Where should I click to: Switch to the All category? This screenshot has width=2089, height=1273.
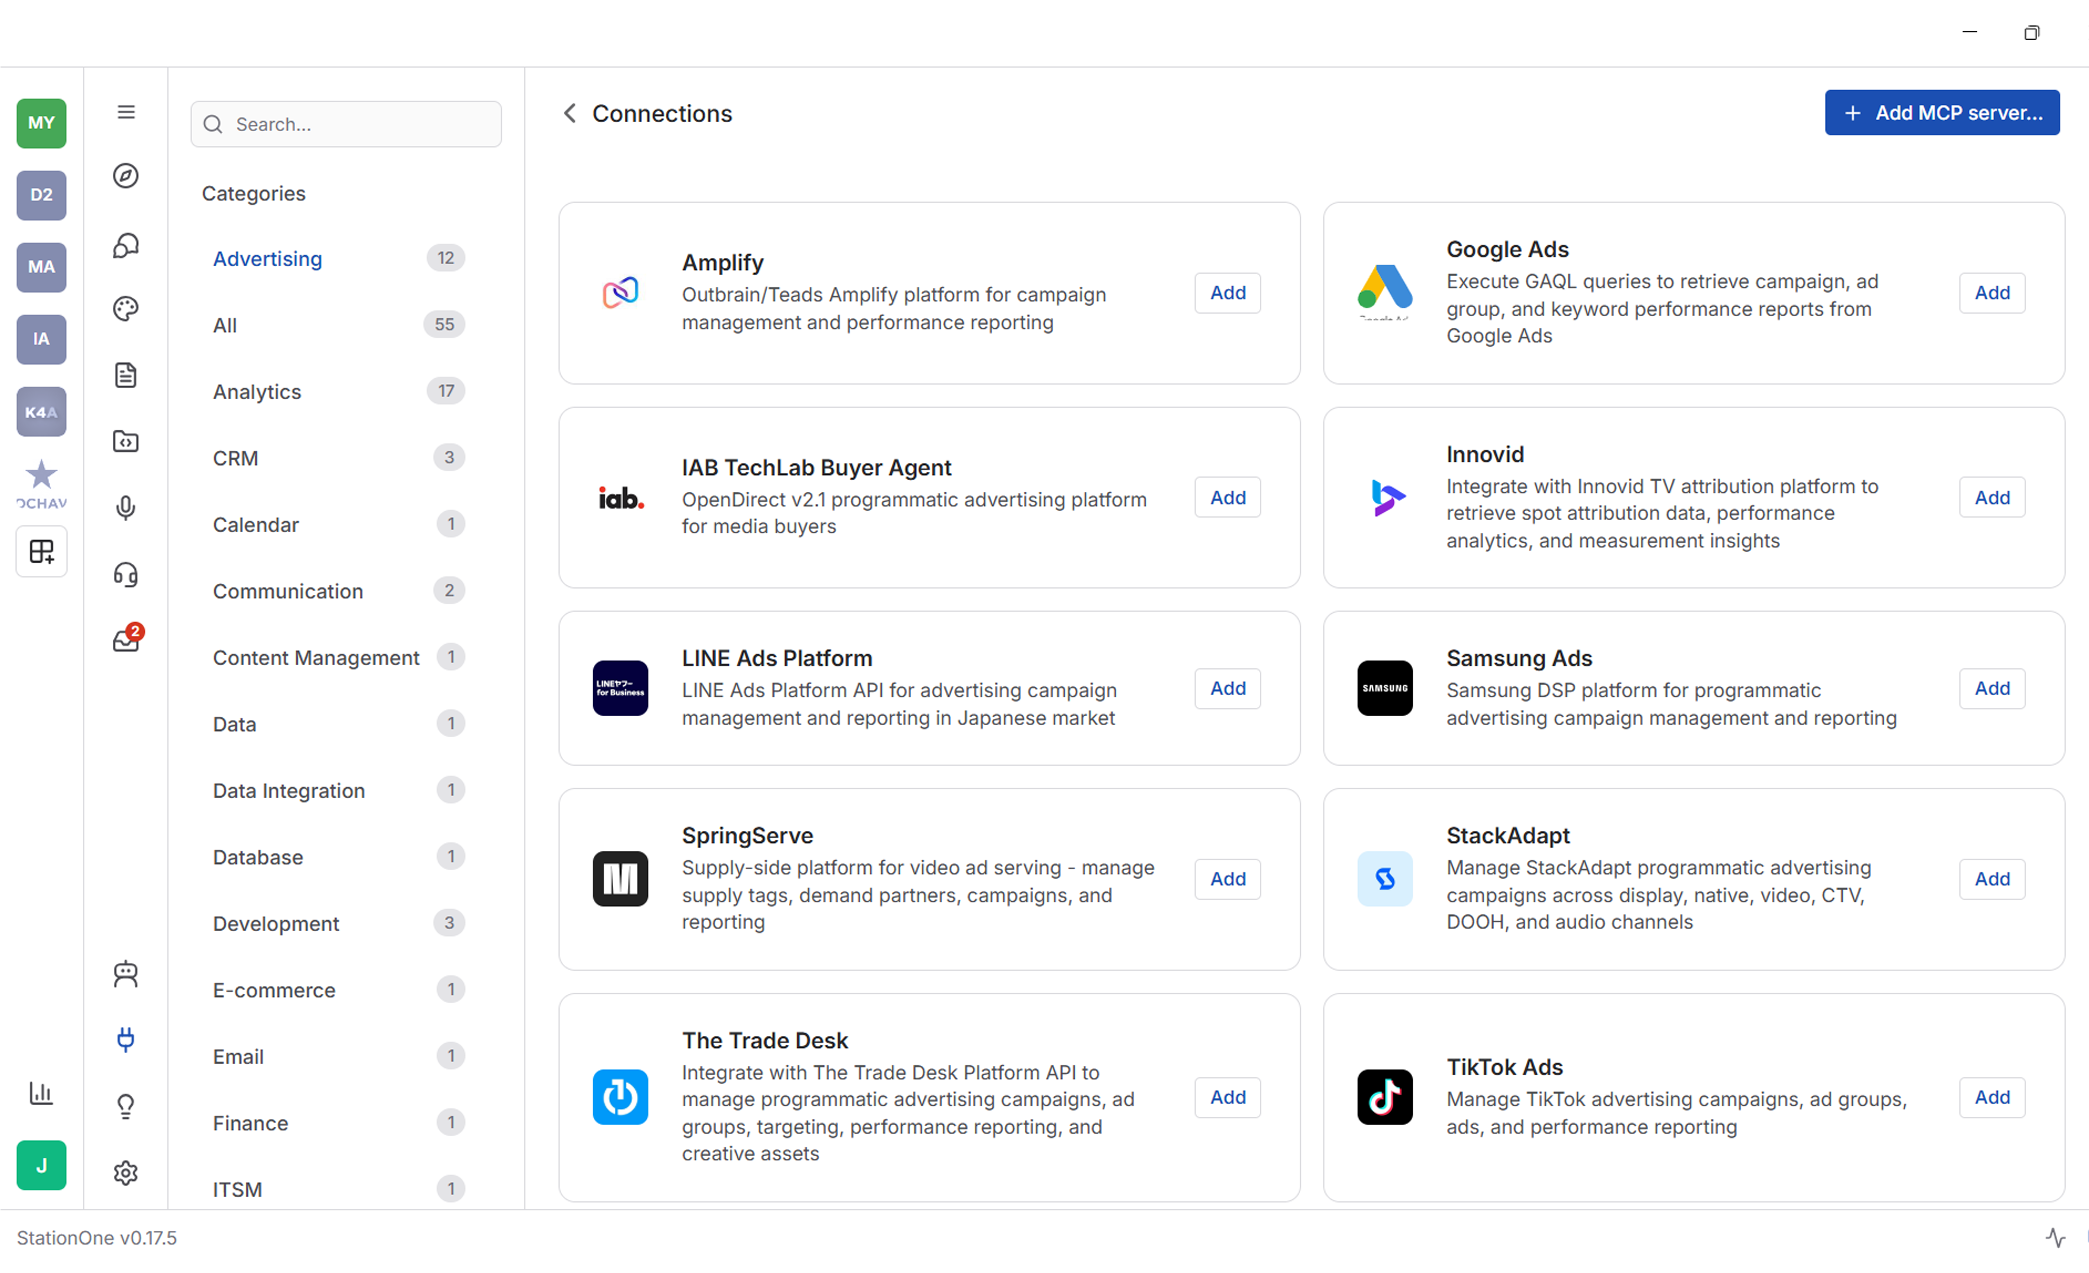225,325
